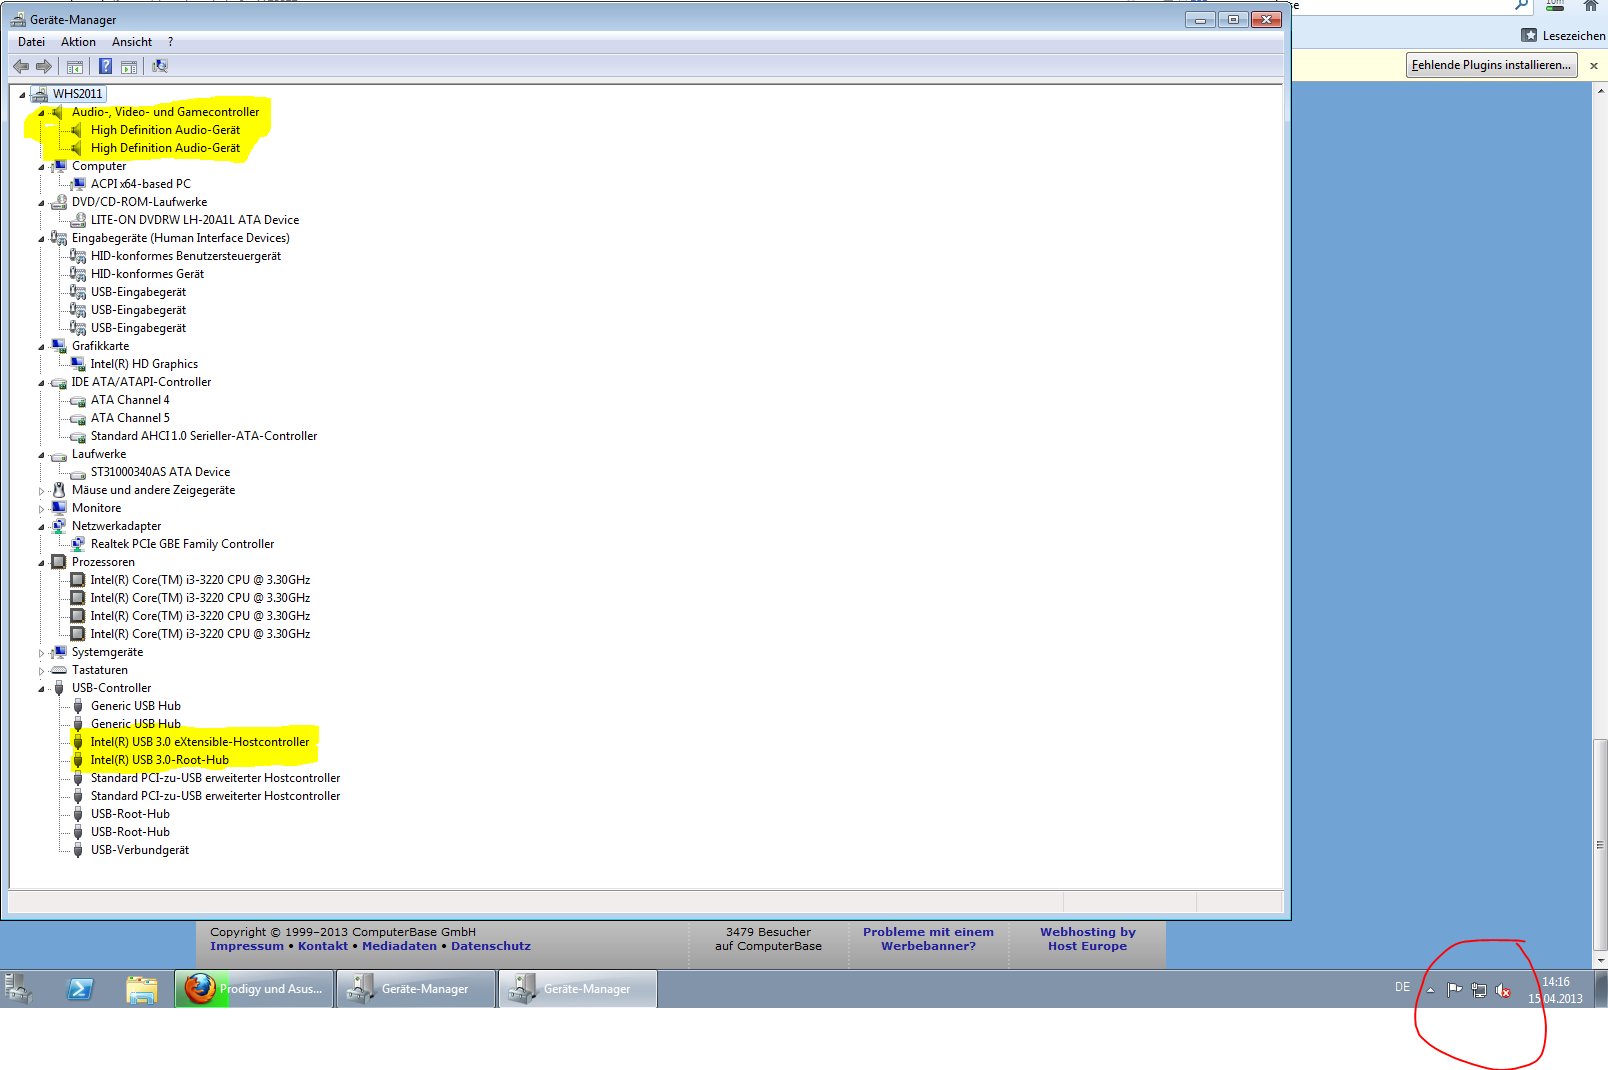Click the USB plug icon of USB-Verbundgerät
This screenshot has height=1070, width=1608.
coord(78,850)
